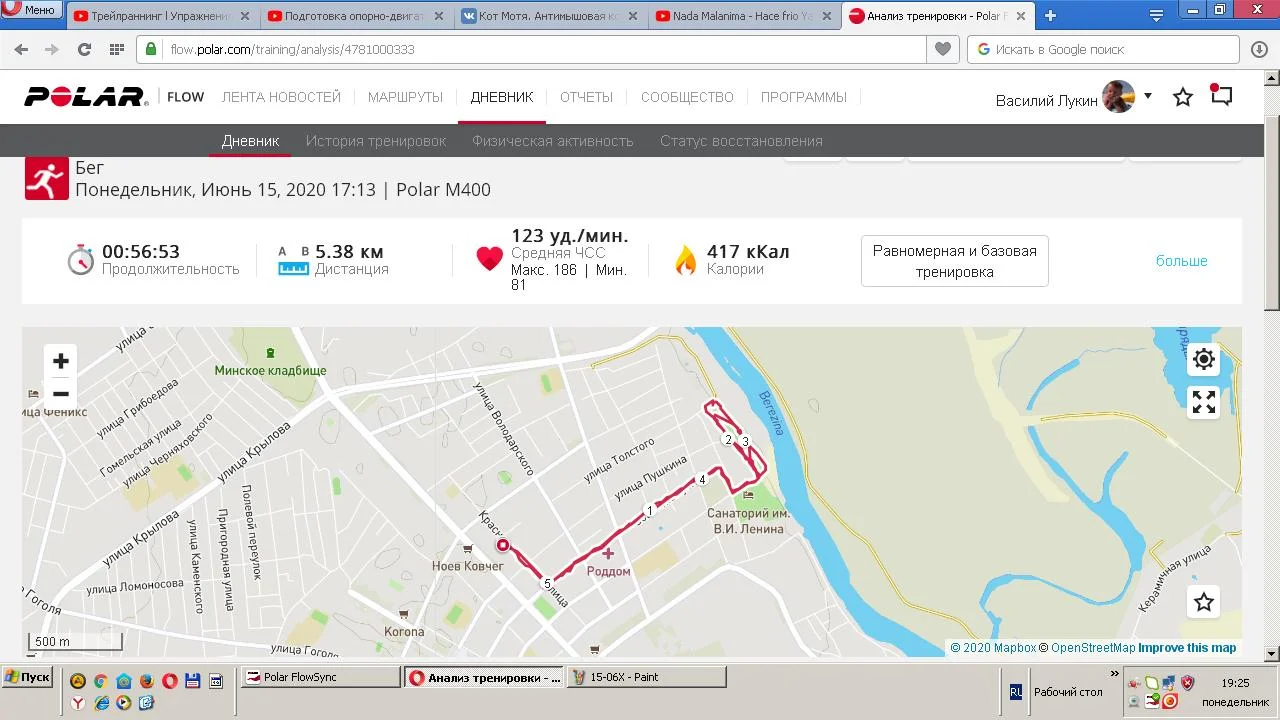This screenshot has width=1280, height=720.
Task: Expand the map to fullscreen
Action: click(1204, 402)
